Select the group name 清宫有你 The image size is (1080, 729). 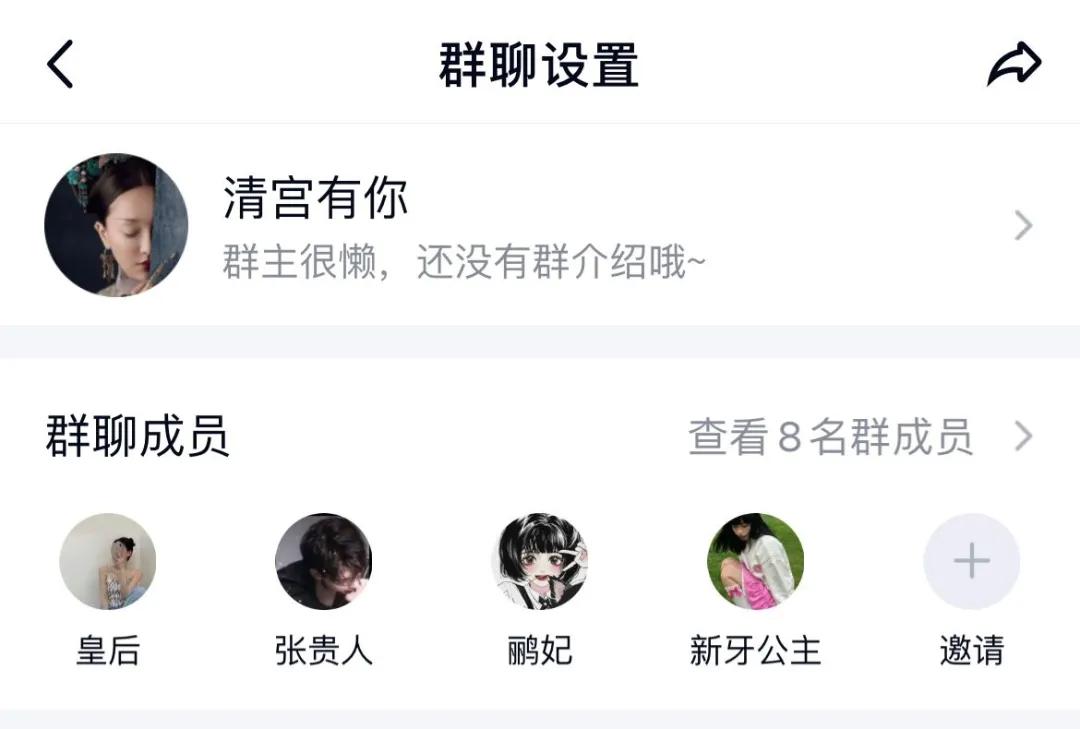click(313, 198)
